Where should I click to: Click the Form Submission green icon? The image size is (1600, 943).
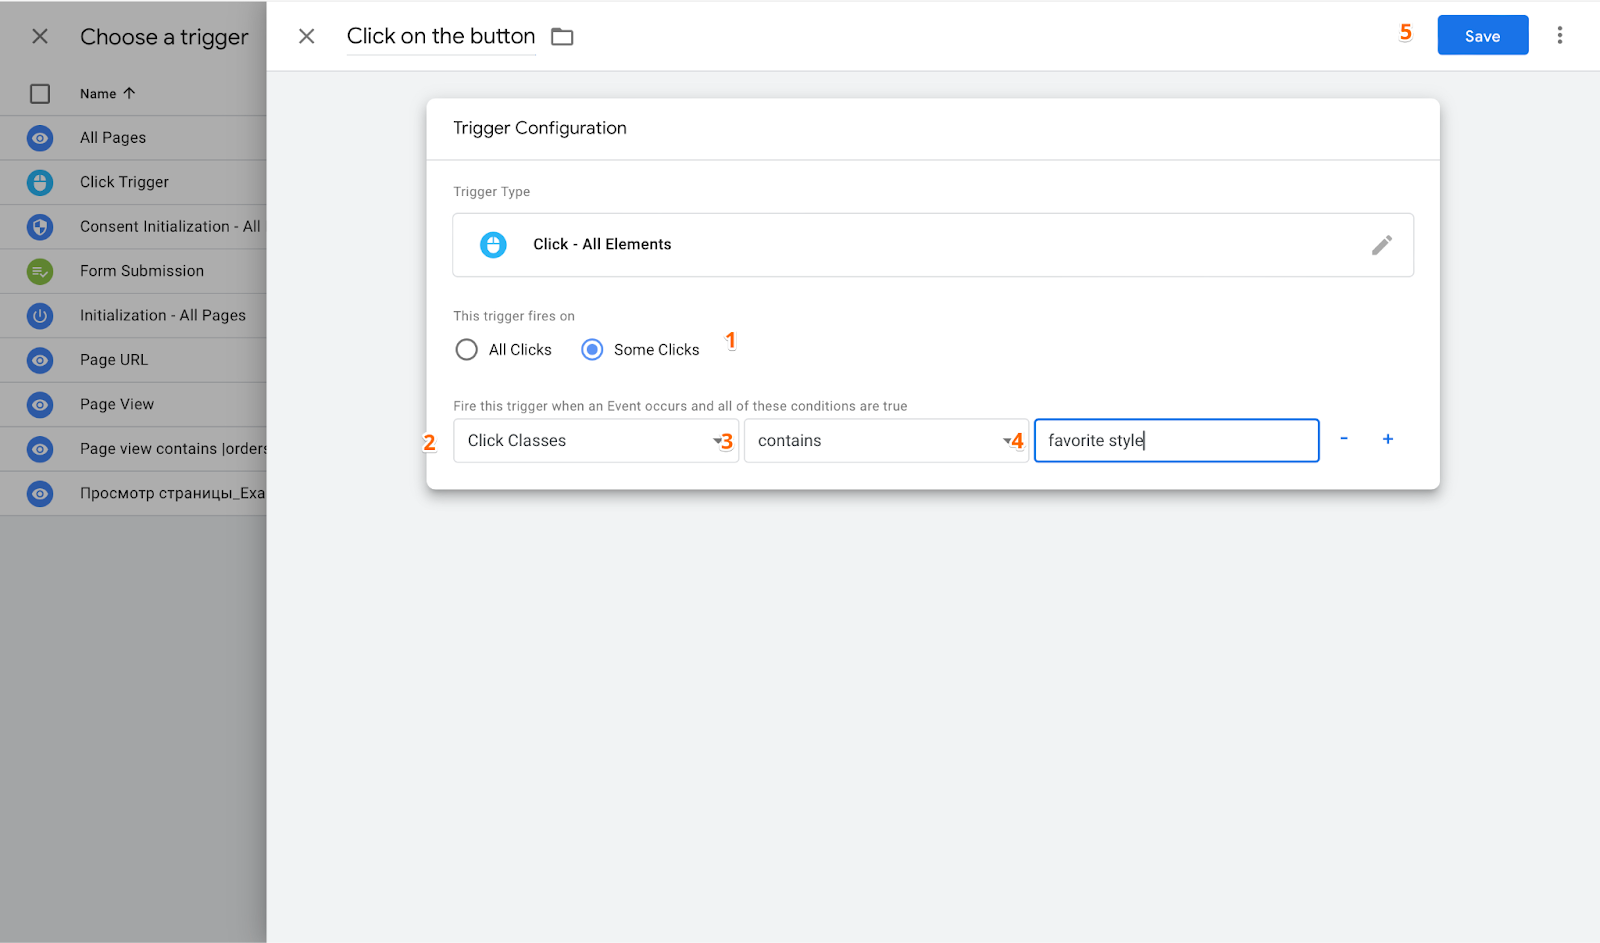[40, 271]
